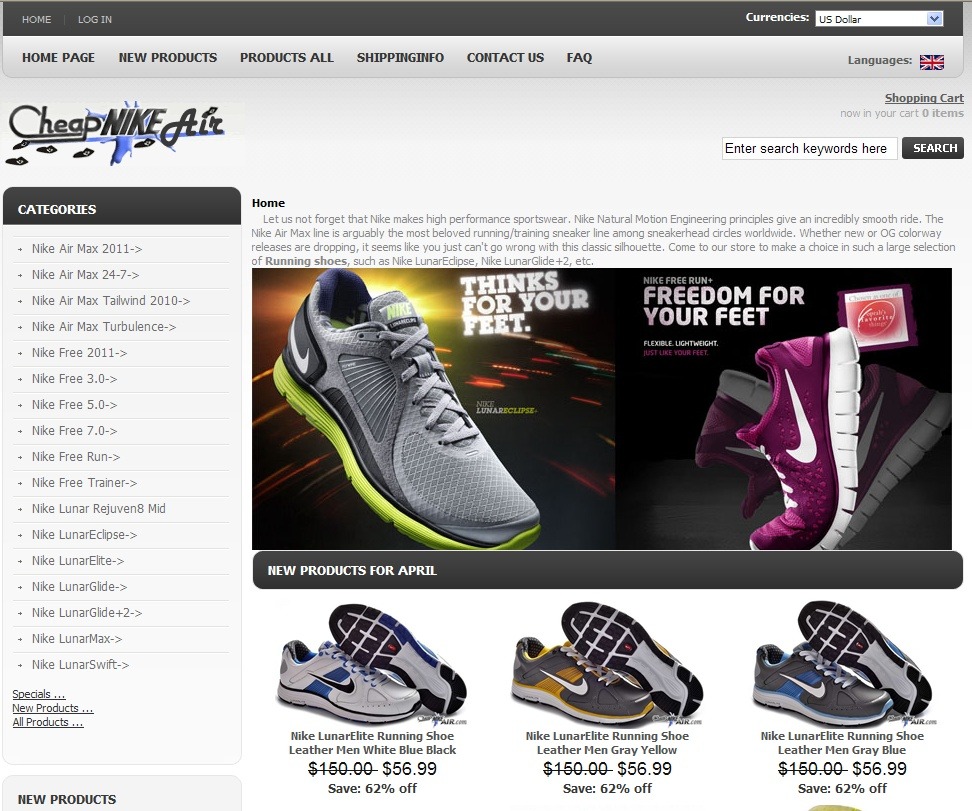Screen dimensions: 972x811
Task: Click the UK flag language icon
Action: click(x=932, y=62)
